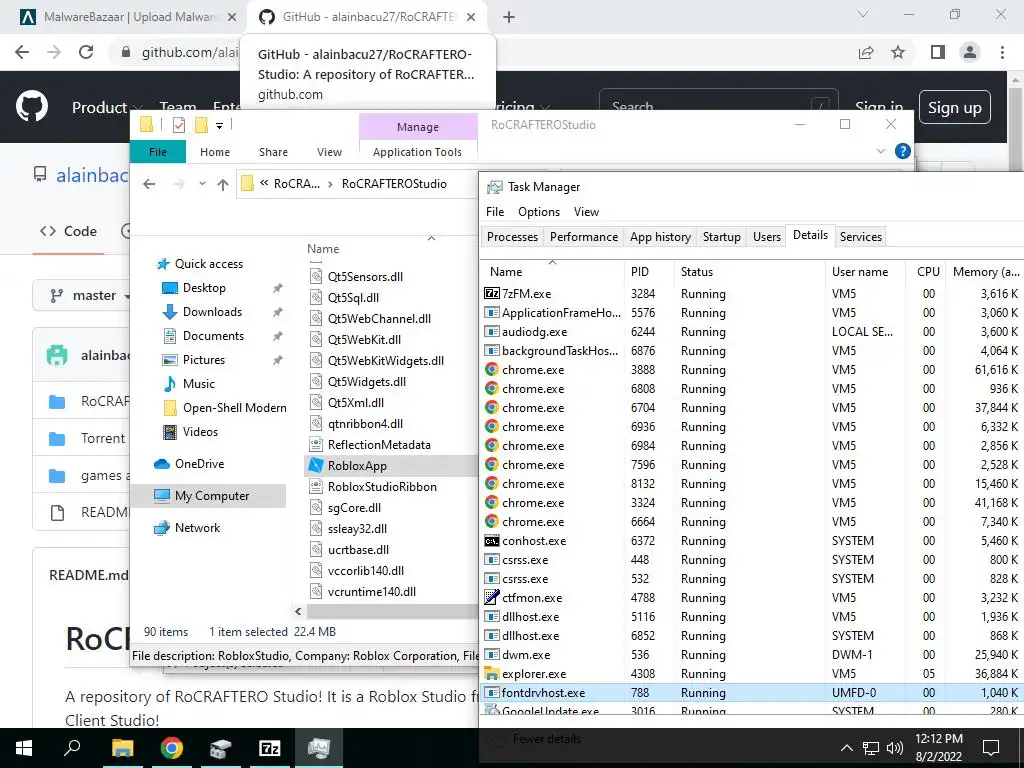
Task: Click Sign in link on GitHub
Action: click(x=879, y=107)
